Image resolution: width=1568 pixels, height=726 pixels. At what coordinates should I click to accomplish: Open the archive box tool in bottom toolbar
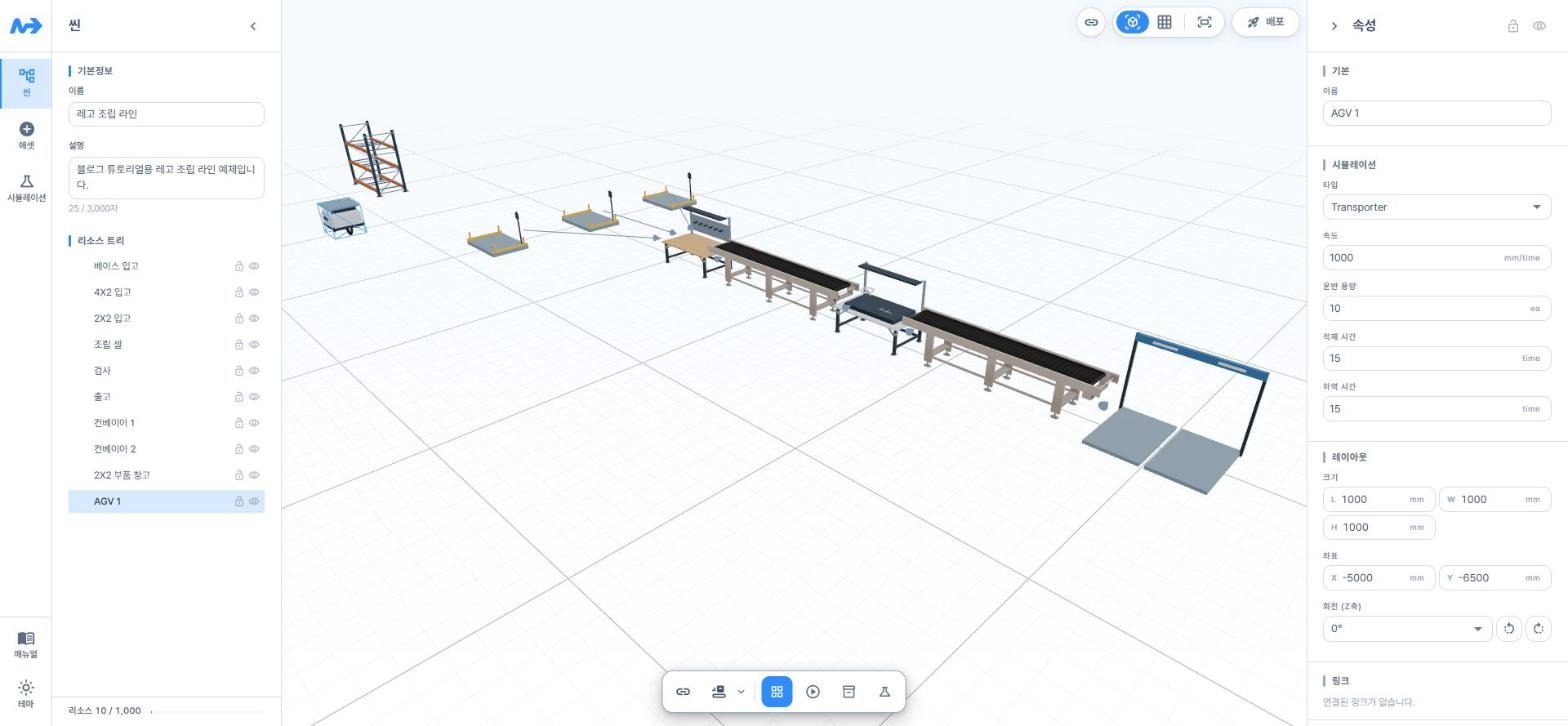click(x=849, y=692)
